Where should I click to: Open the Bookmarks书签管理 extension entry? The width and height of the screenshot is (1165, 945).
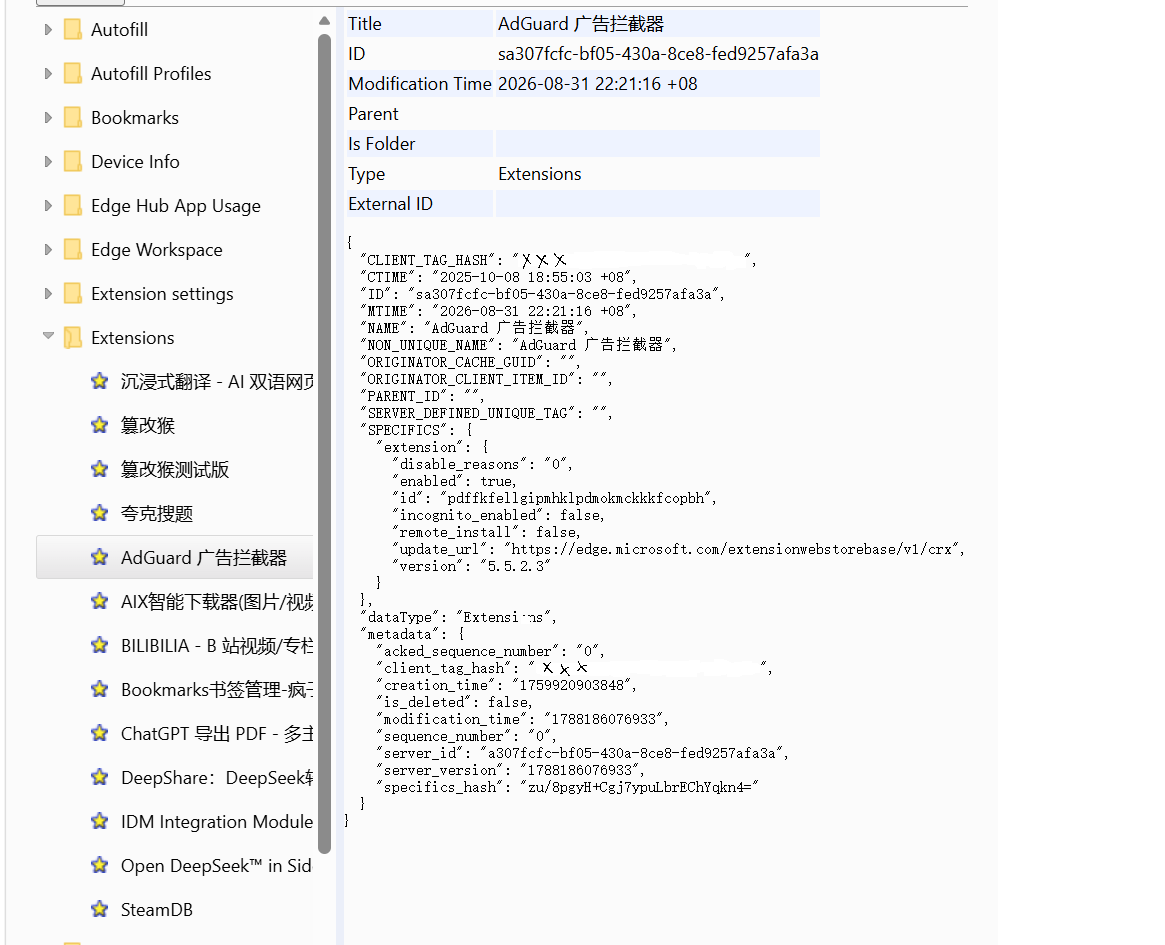[217, 689]
